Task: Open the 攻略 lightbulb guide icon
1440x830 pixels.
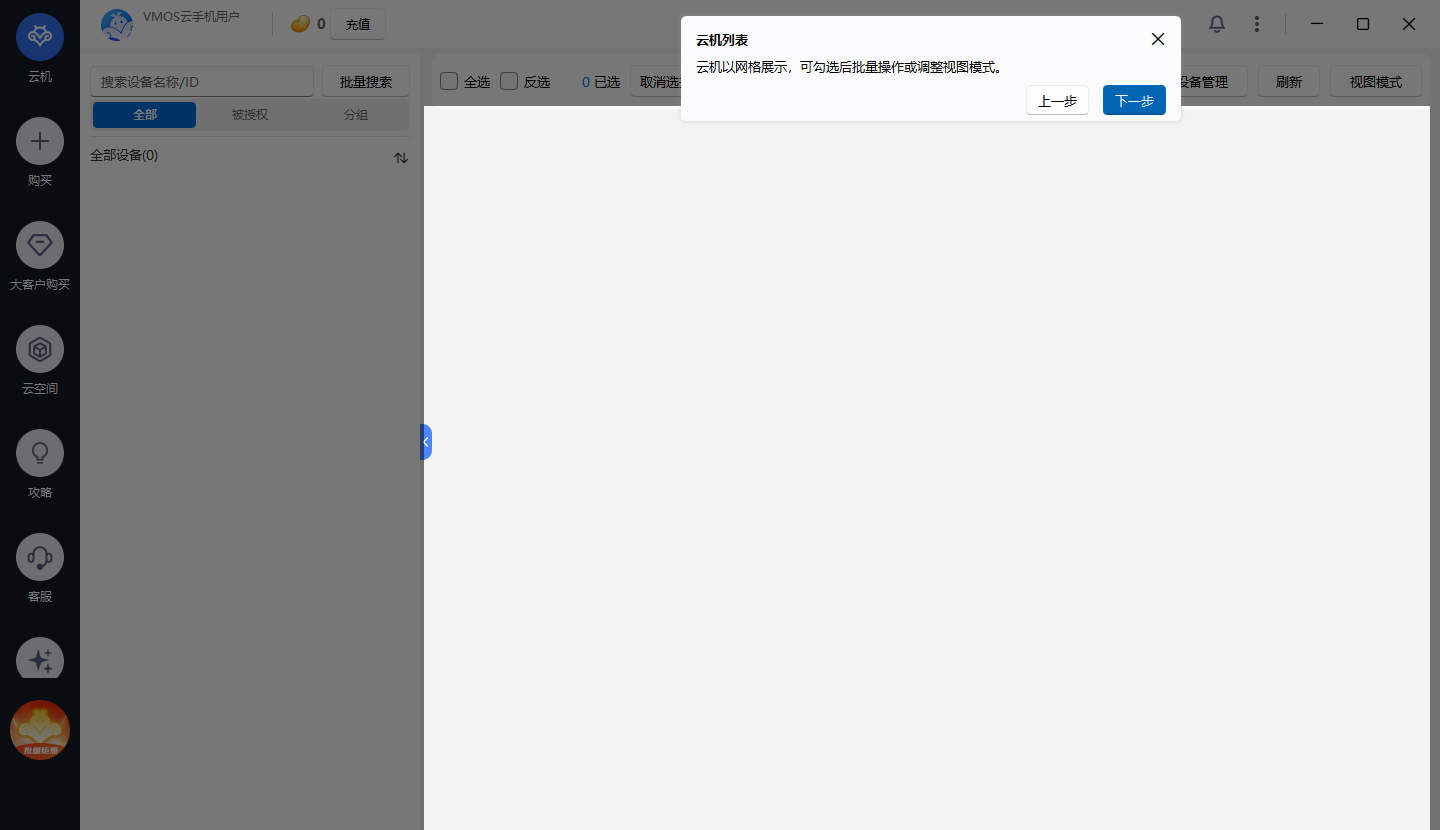Action: tap(40, 453)
